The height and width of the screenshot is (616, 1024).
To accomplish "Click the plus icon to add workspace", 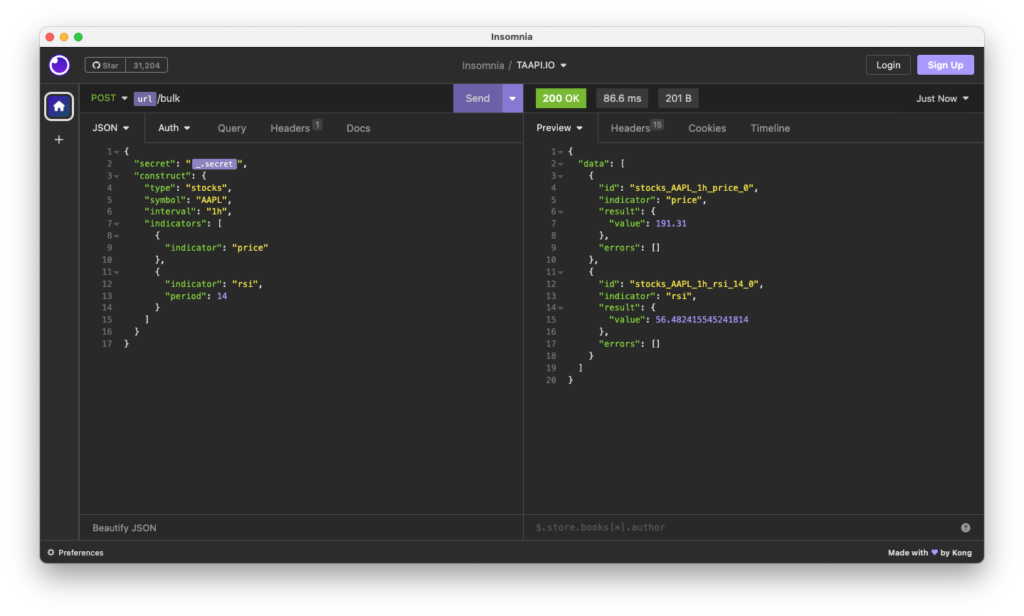I will tap(59, 140).
